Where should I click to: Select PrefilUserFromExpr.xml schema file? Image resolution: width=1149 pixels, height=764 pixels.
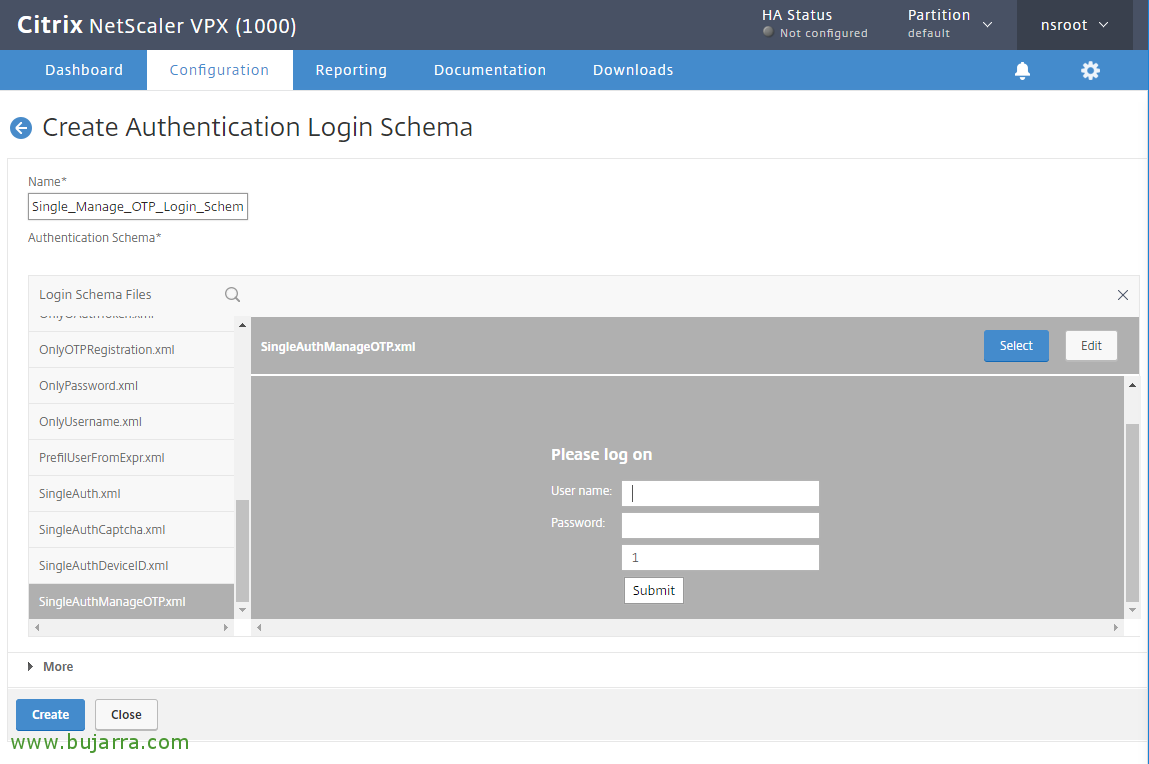pos(132,457)
